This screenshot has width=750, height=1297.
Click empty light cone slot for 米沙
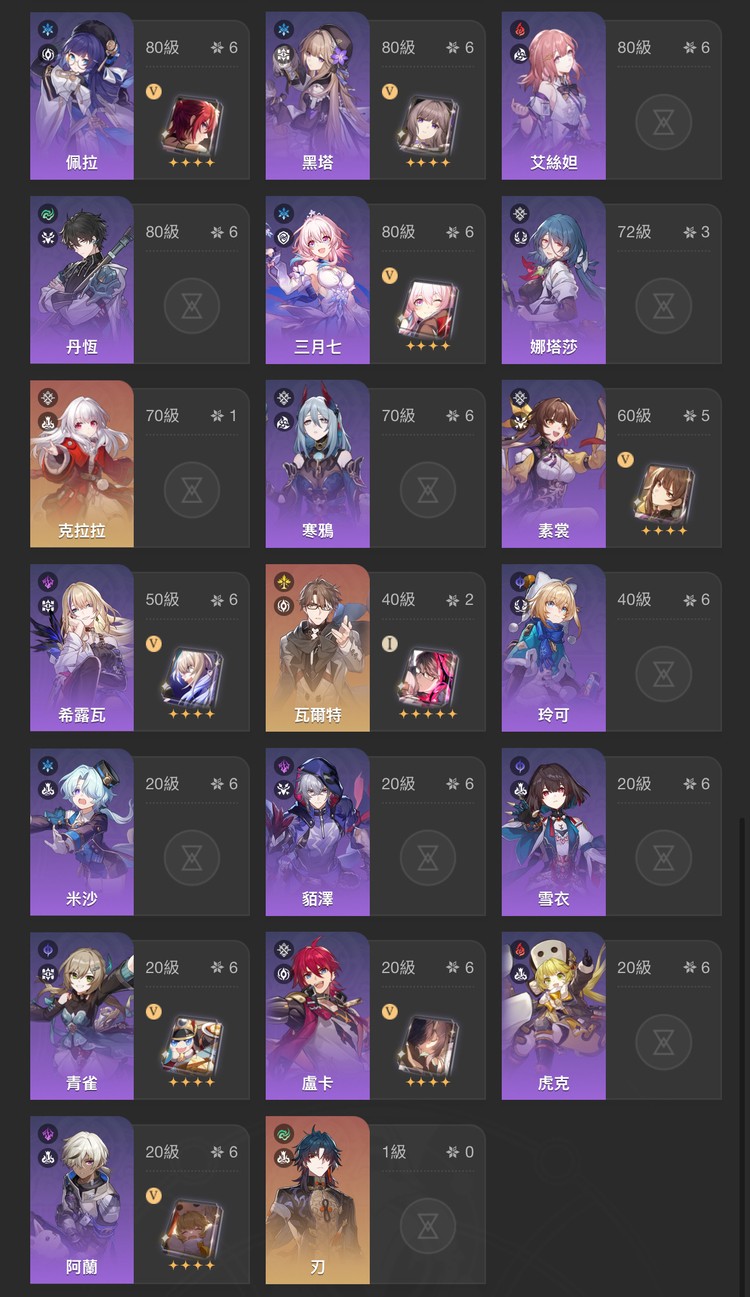tap(191, 858)
